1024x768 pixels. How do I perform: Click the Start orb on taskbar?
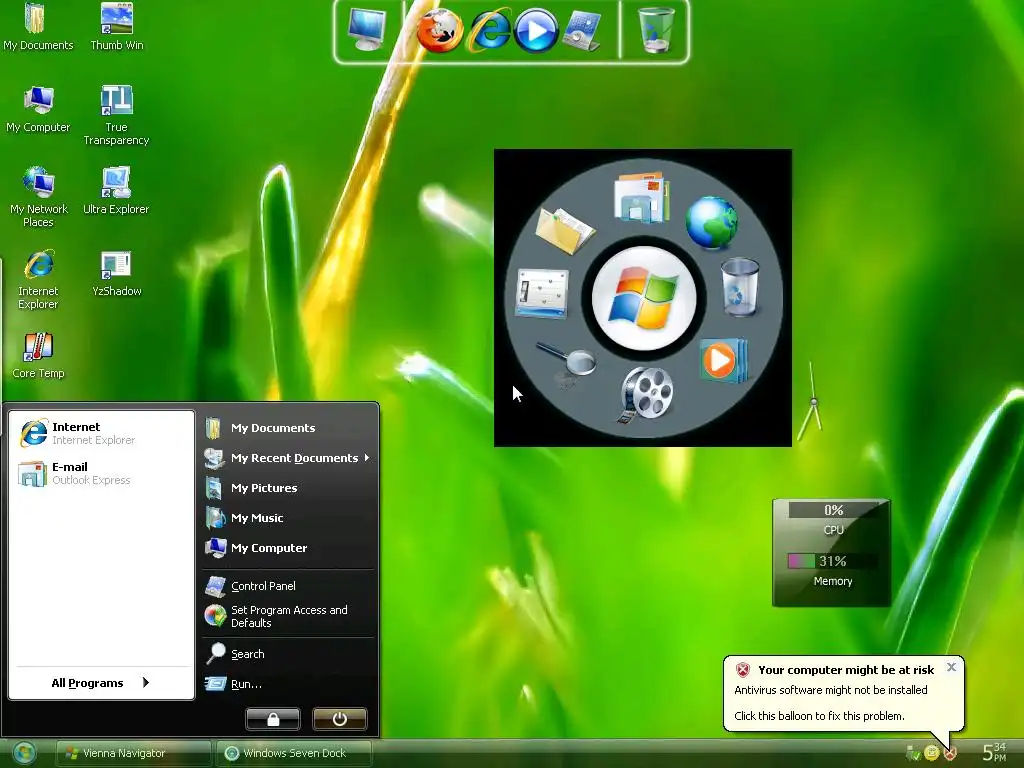[24, 754]
